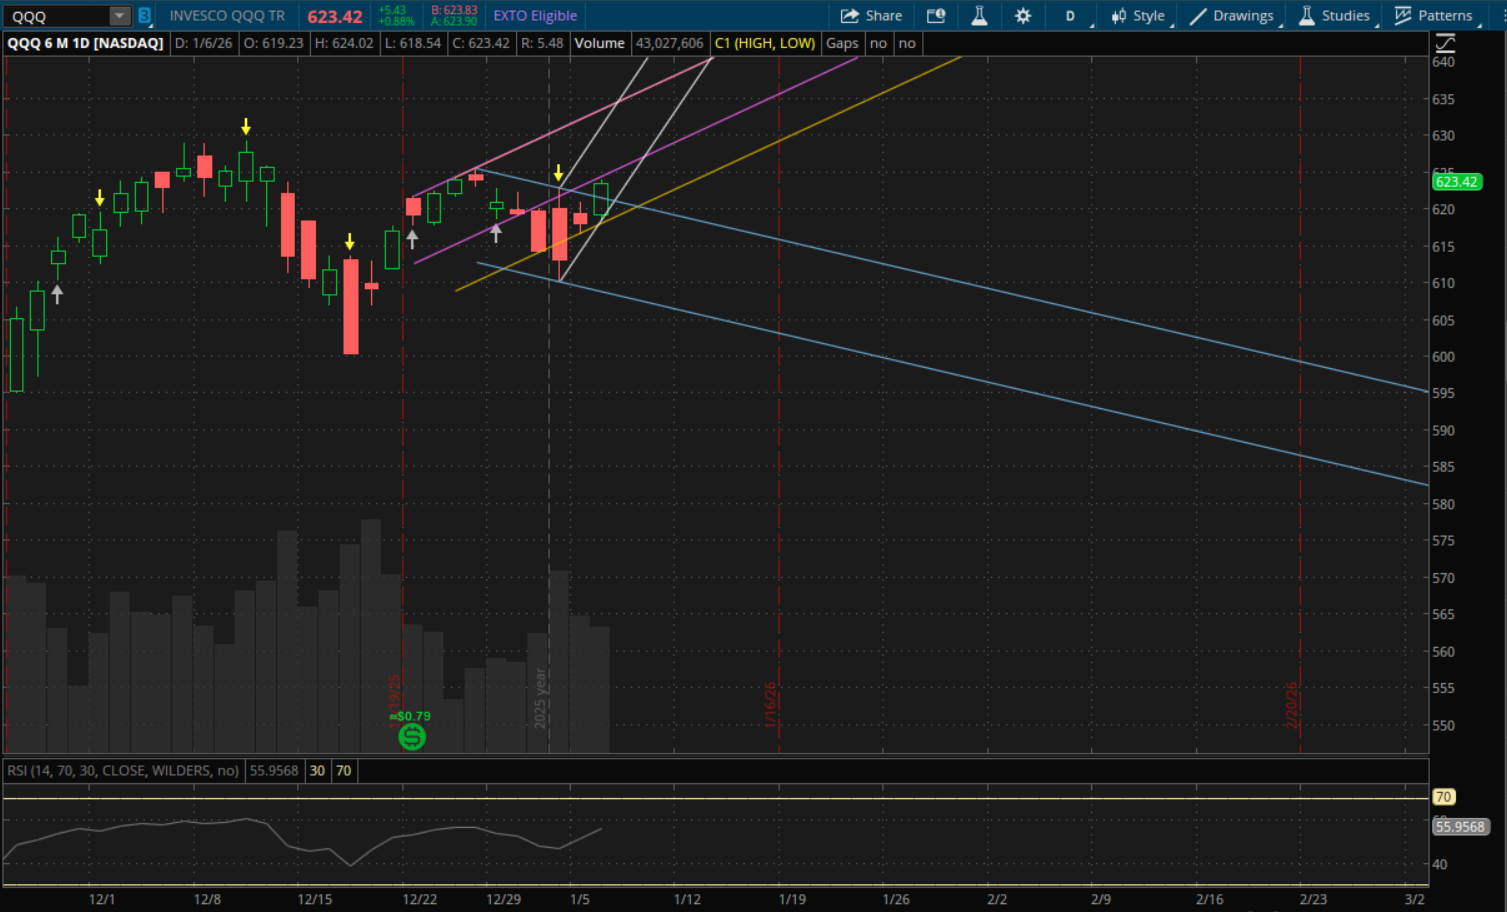Click the Patterns button
Viewport: 1507px width, 912px height.
click(1434, 16)
